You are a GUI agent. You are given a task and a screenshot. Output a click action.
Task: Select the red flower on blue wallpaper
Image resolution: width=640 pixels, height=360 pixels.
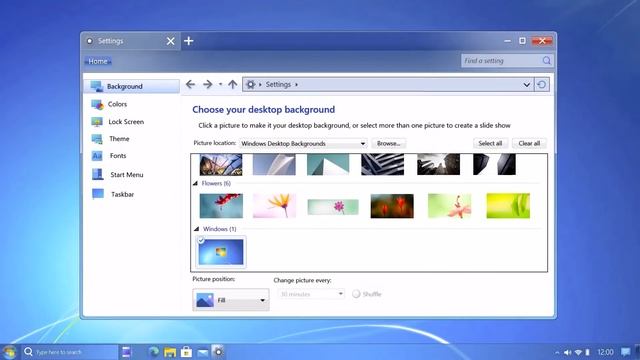221,206
